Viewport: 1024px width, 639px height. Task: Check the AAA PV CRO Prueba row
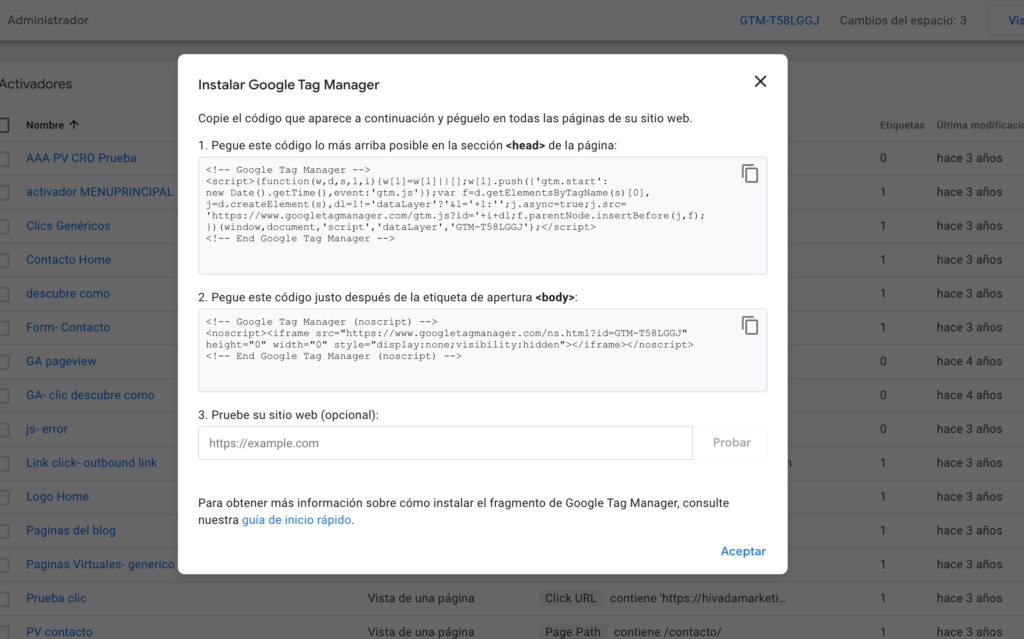pyautogui.click(x=3, y=158)
